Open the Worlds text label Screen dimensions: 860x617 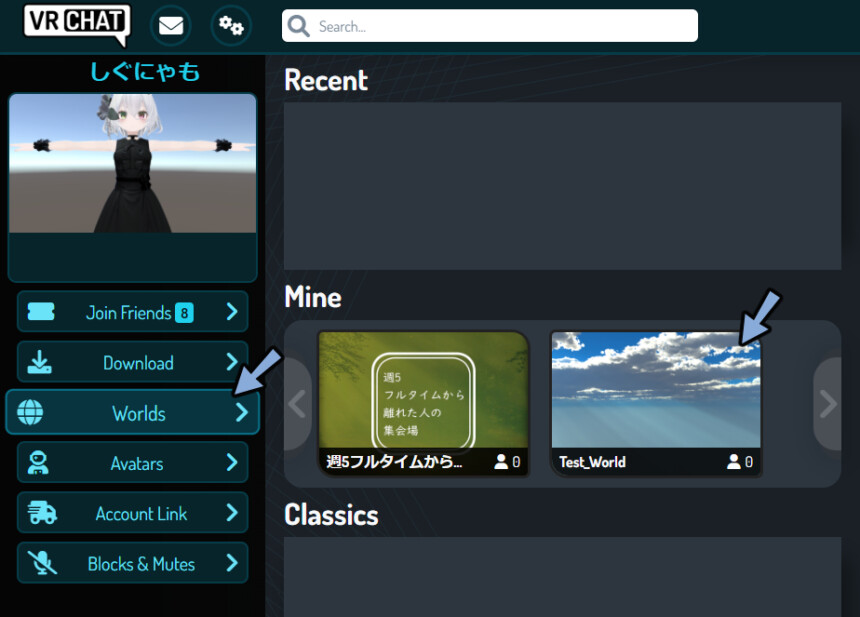click(x=139, y=414)
